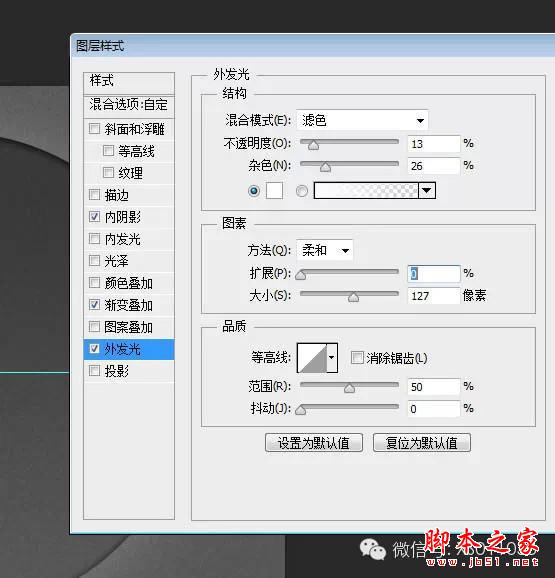Click the 大小 value field 127

[434, 296]
